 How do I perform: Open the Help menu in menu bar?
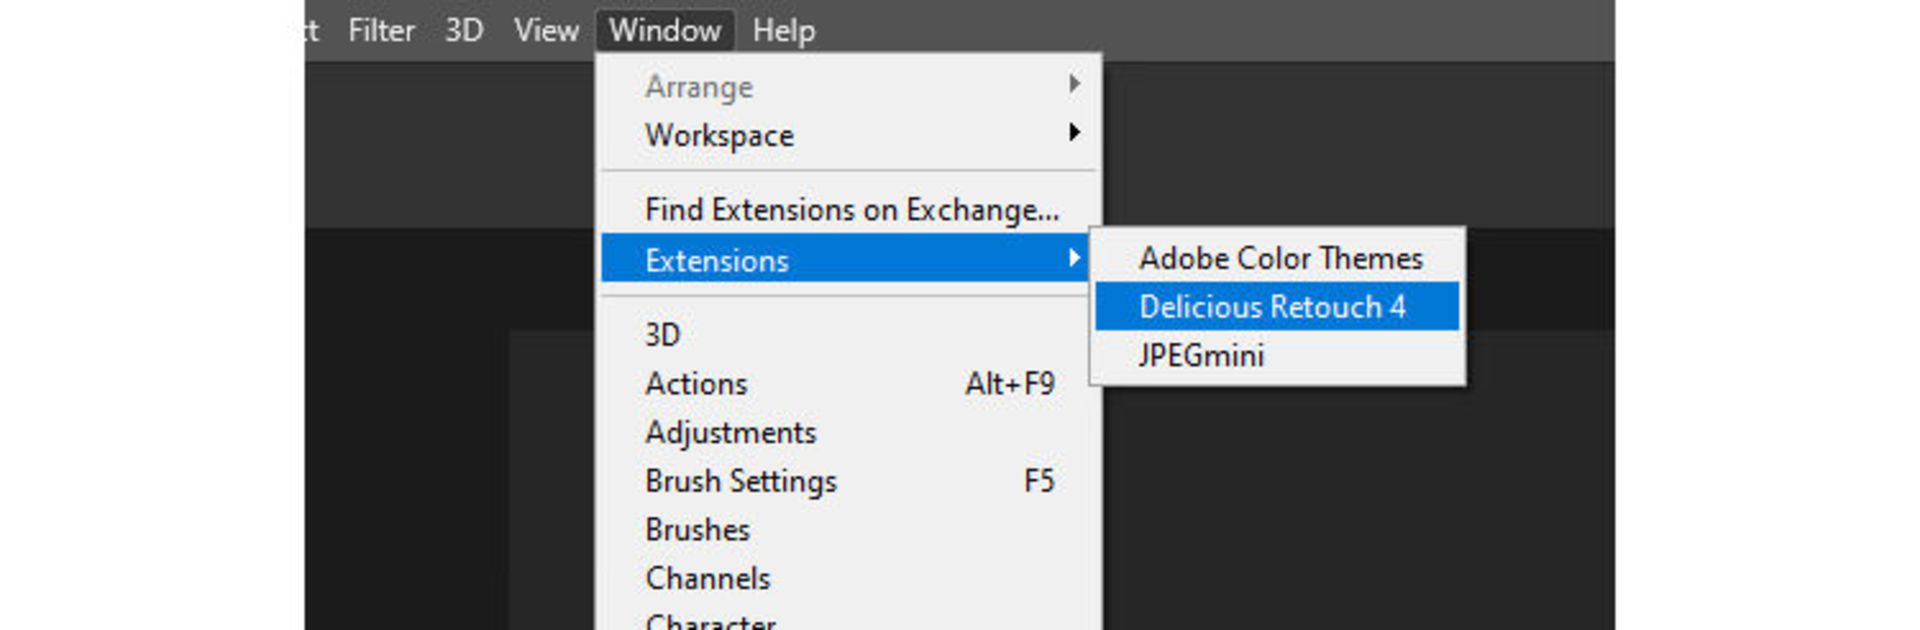(783, 30)
